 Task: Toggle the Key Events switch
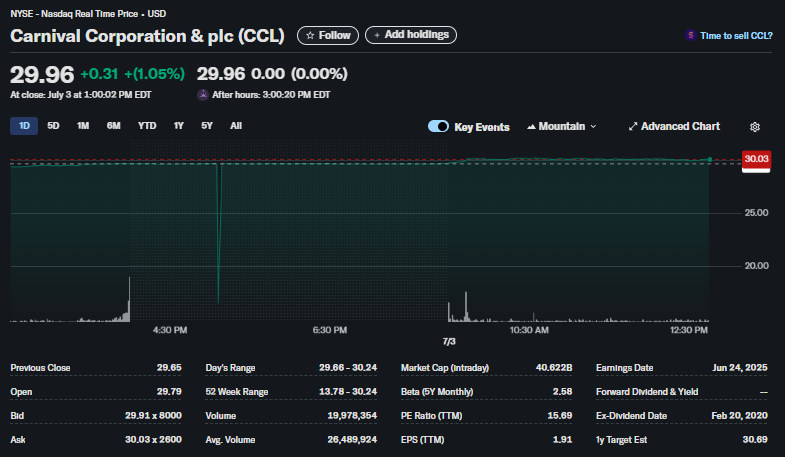pyautogui.click(x=438, y=126)
